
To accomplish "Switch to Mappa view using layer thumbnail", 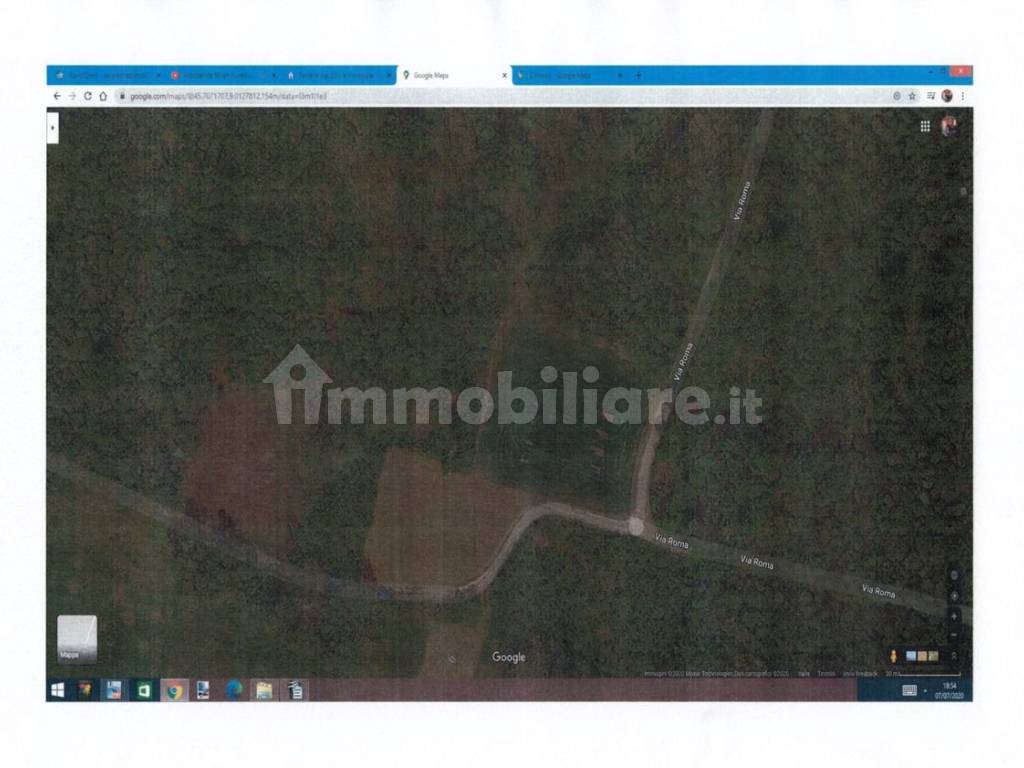I will [77, 638].
